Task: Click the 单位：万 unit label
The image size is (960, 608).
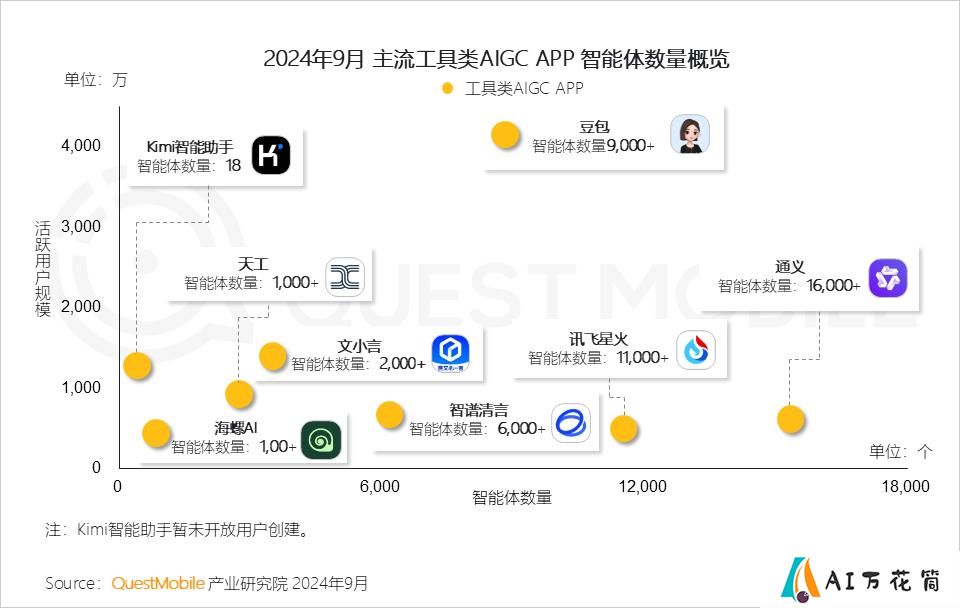Action: click(x=96, y=80)
